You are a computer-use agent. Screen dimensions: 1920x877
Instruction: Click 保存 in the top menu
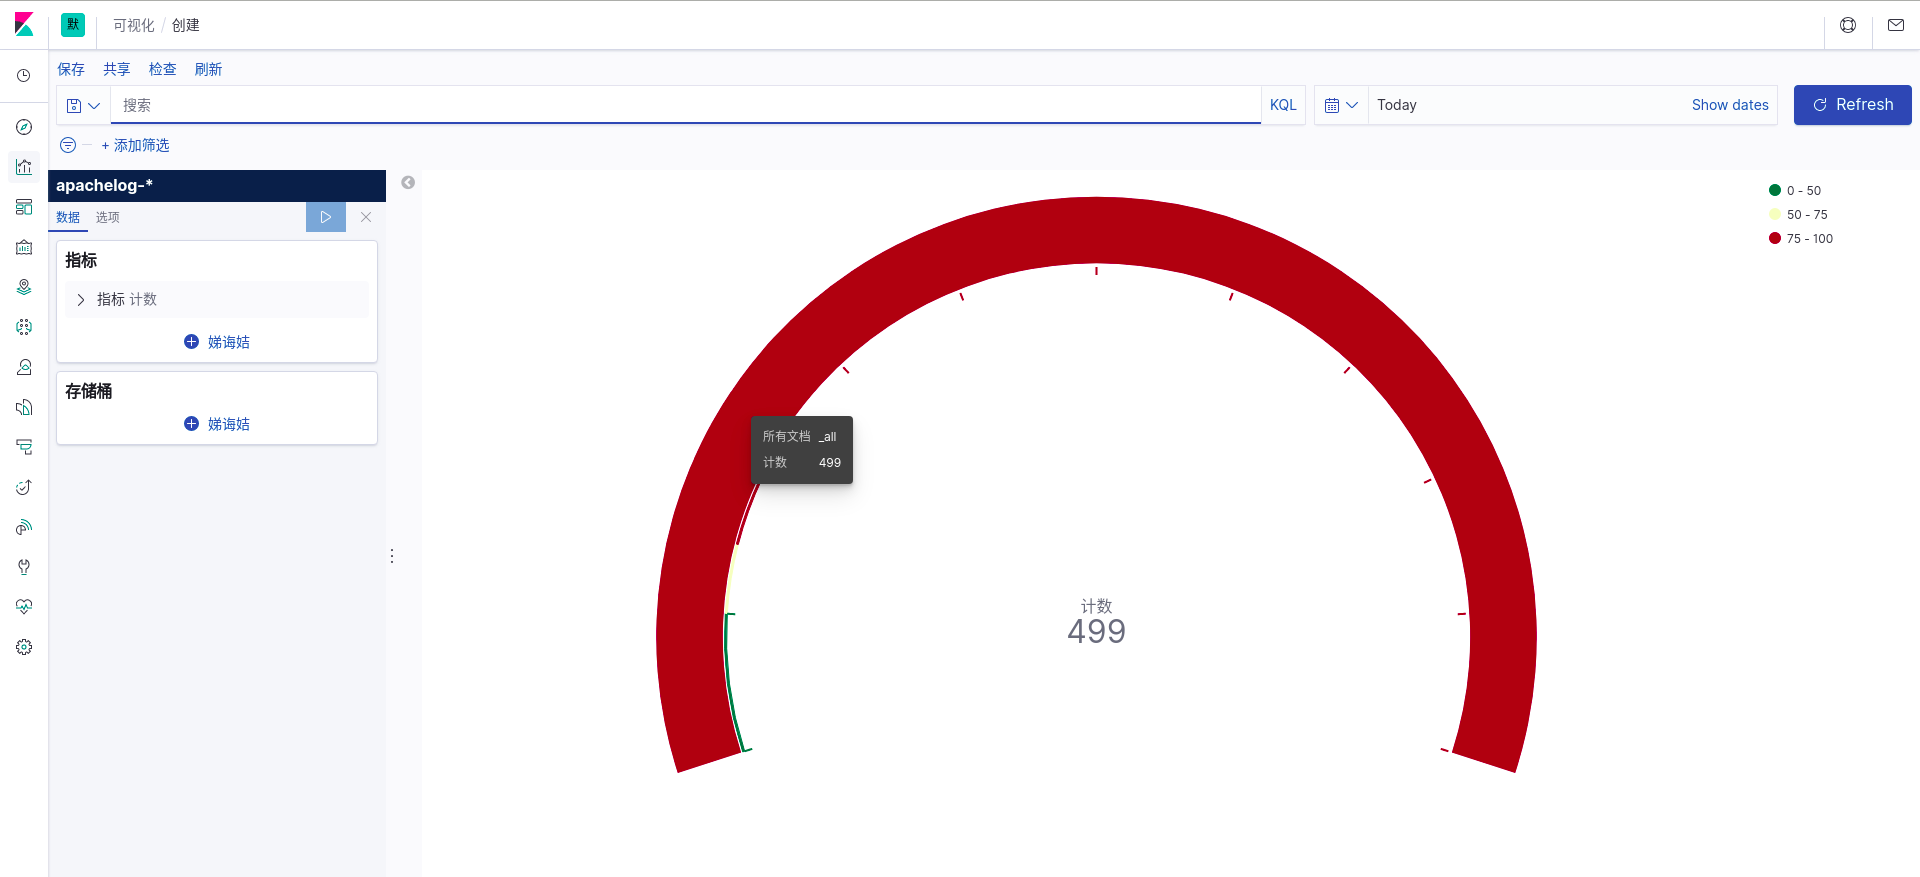[71, 69]
